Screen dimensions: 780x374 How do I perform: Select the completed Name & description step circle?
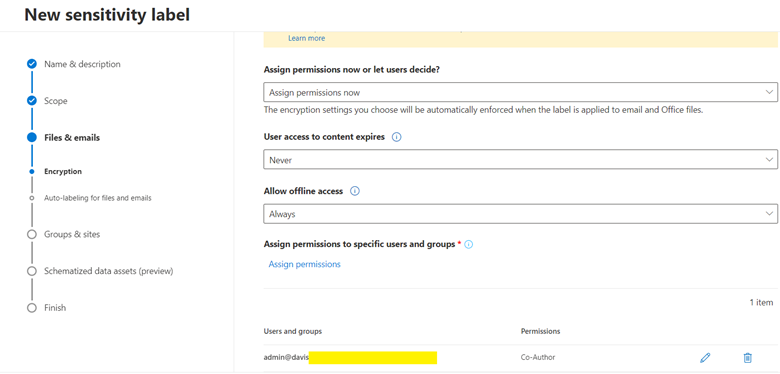(x=32, y=64)
